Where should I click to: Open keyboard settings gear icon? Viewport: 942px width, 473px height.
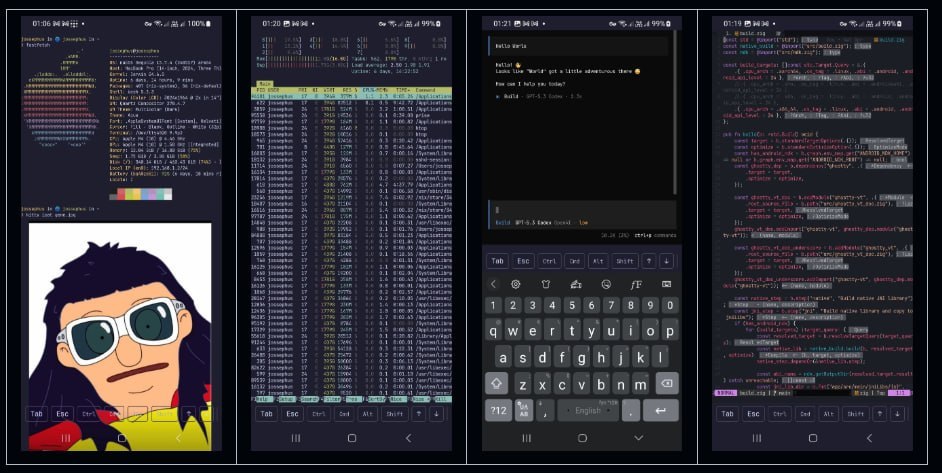(x=515, y=284)
